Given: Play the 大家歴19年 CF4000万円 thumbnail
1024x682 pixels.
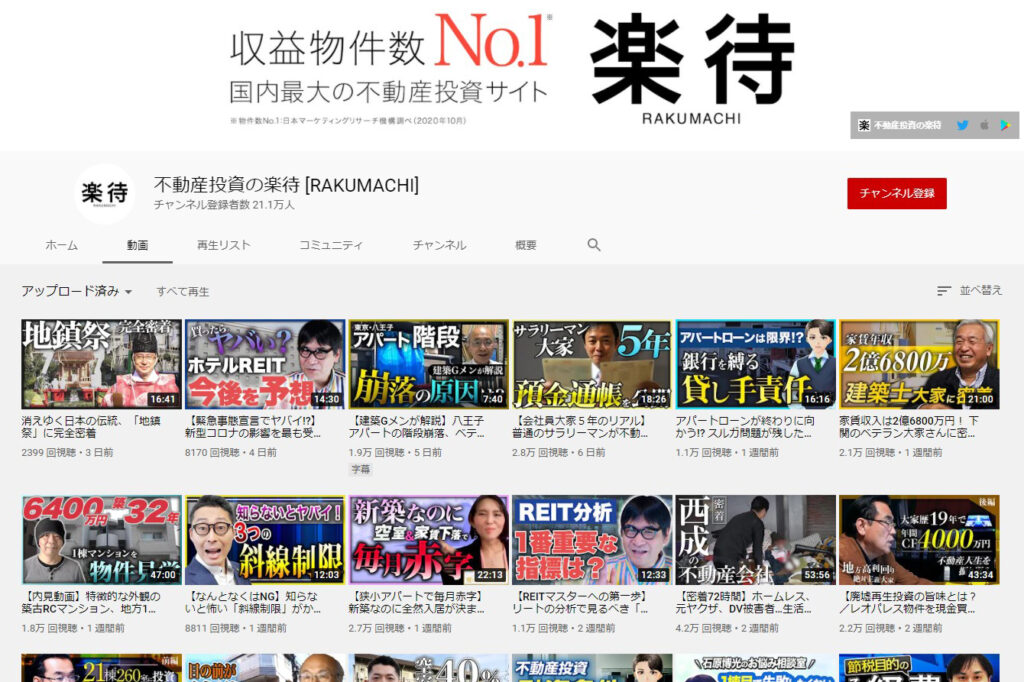Looking at the screenshot, I should 919,540.
